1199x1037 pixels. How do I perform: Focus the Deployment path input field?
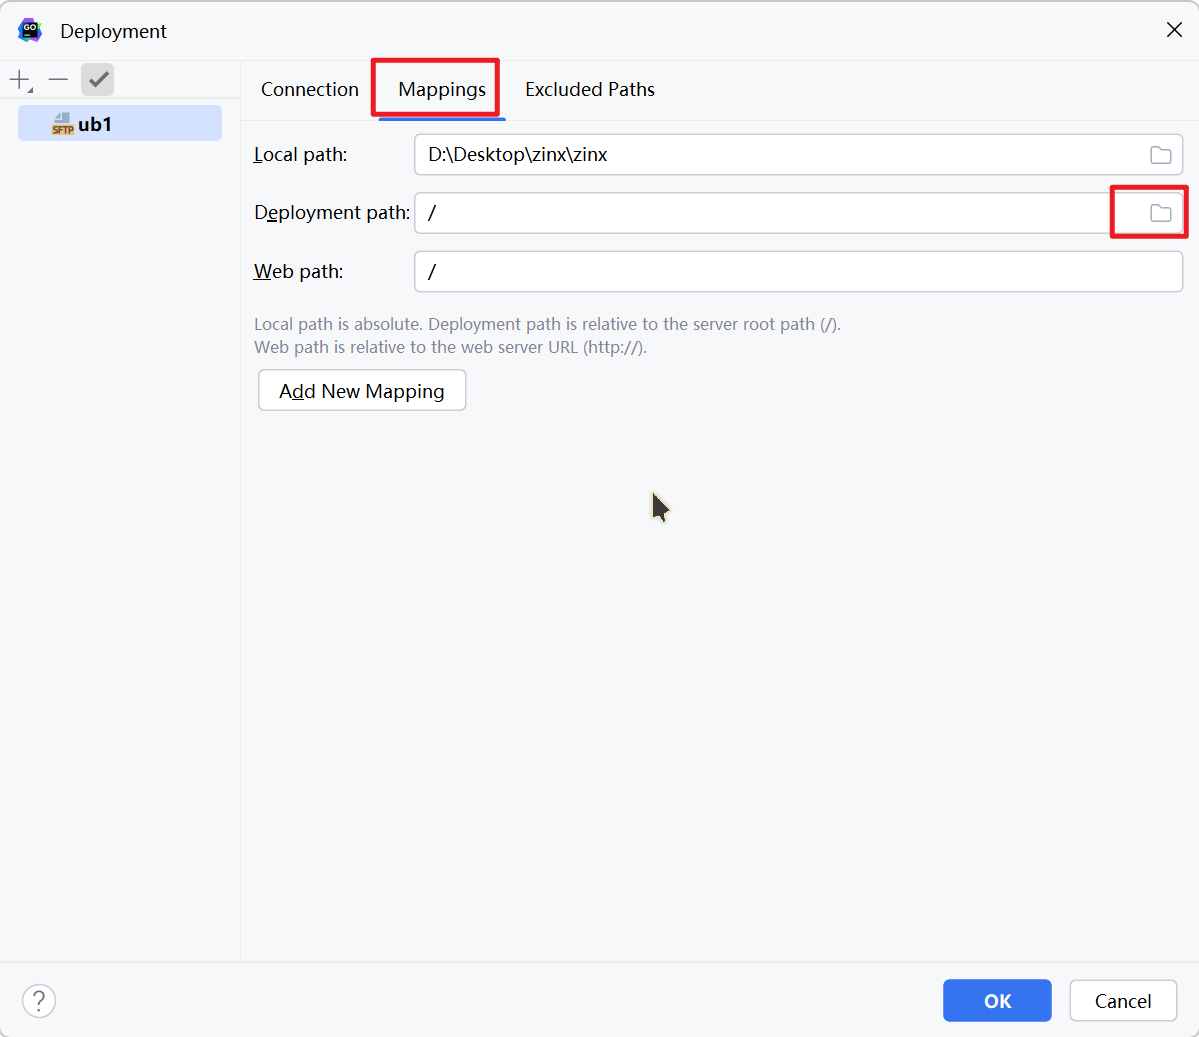click(x=798, y=213)
